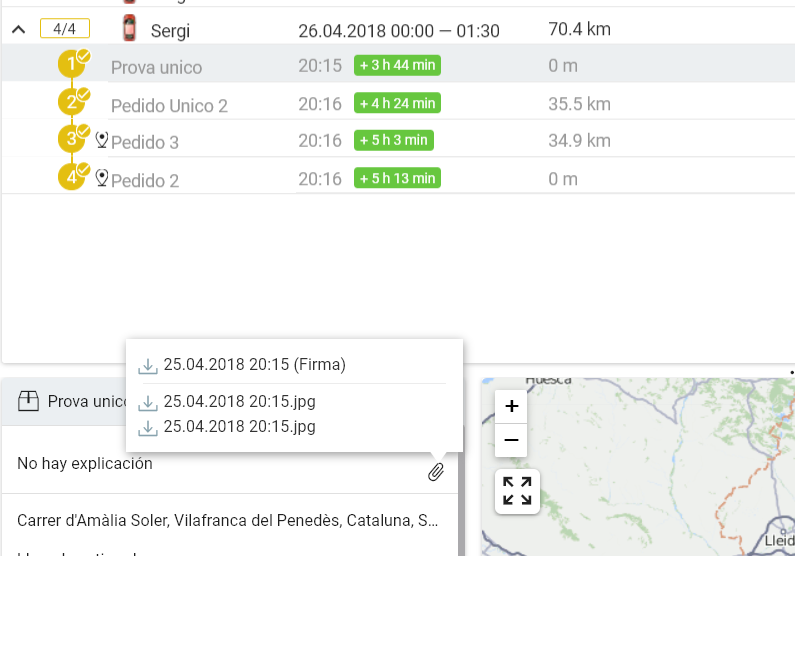Click download icon next to Firma file

pos(148,366)
